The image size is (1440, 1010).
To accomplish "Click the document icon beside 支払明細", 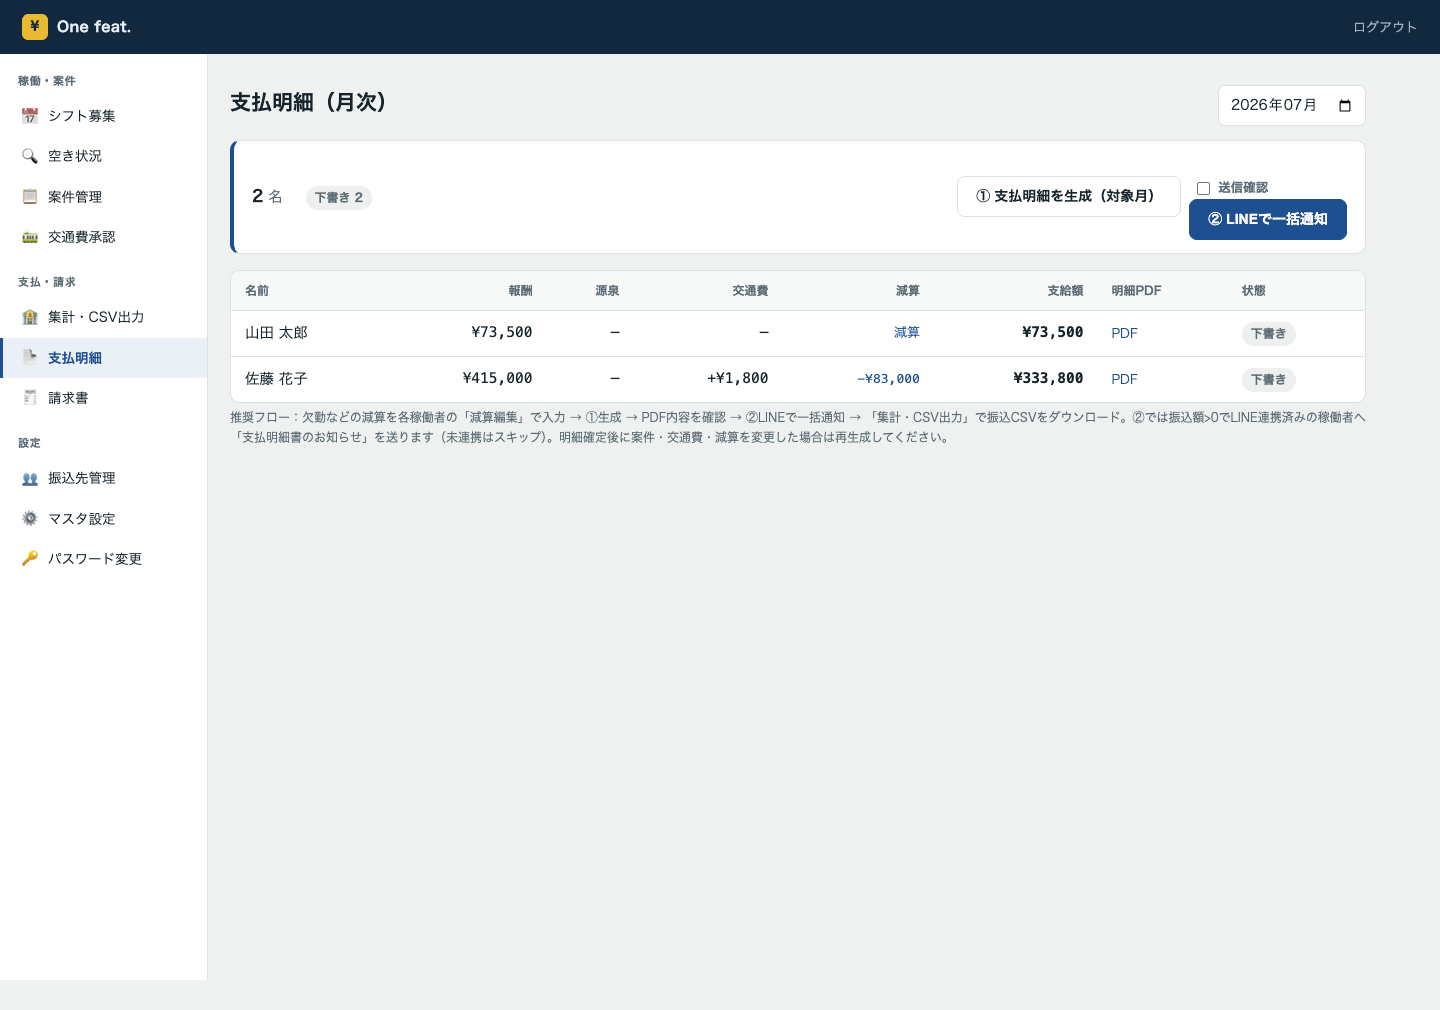I will click(30, 357).
